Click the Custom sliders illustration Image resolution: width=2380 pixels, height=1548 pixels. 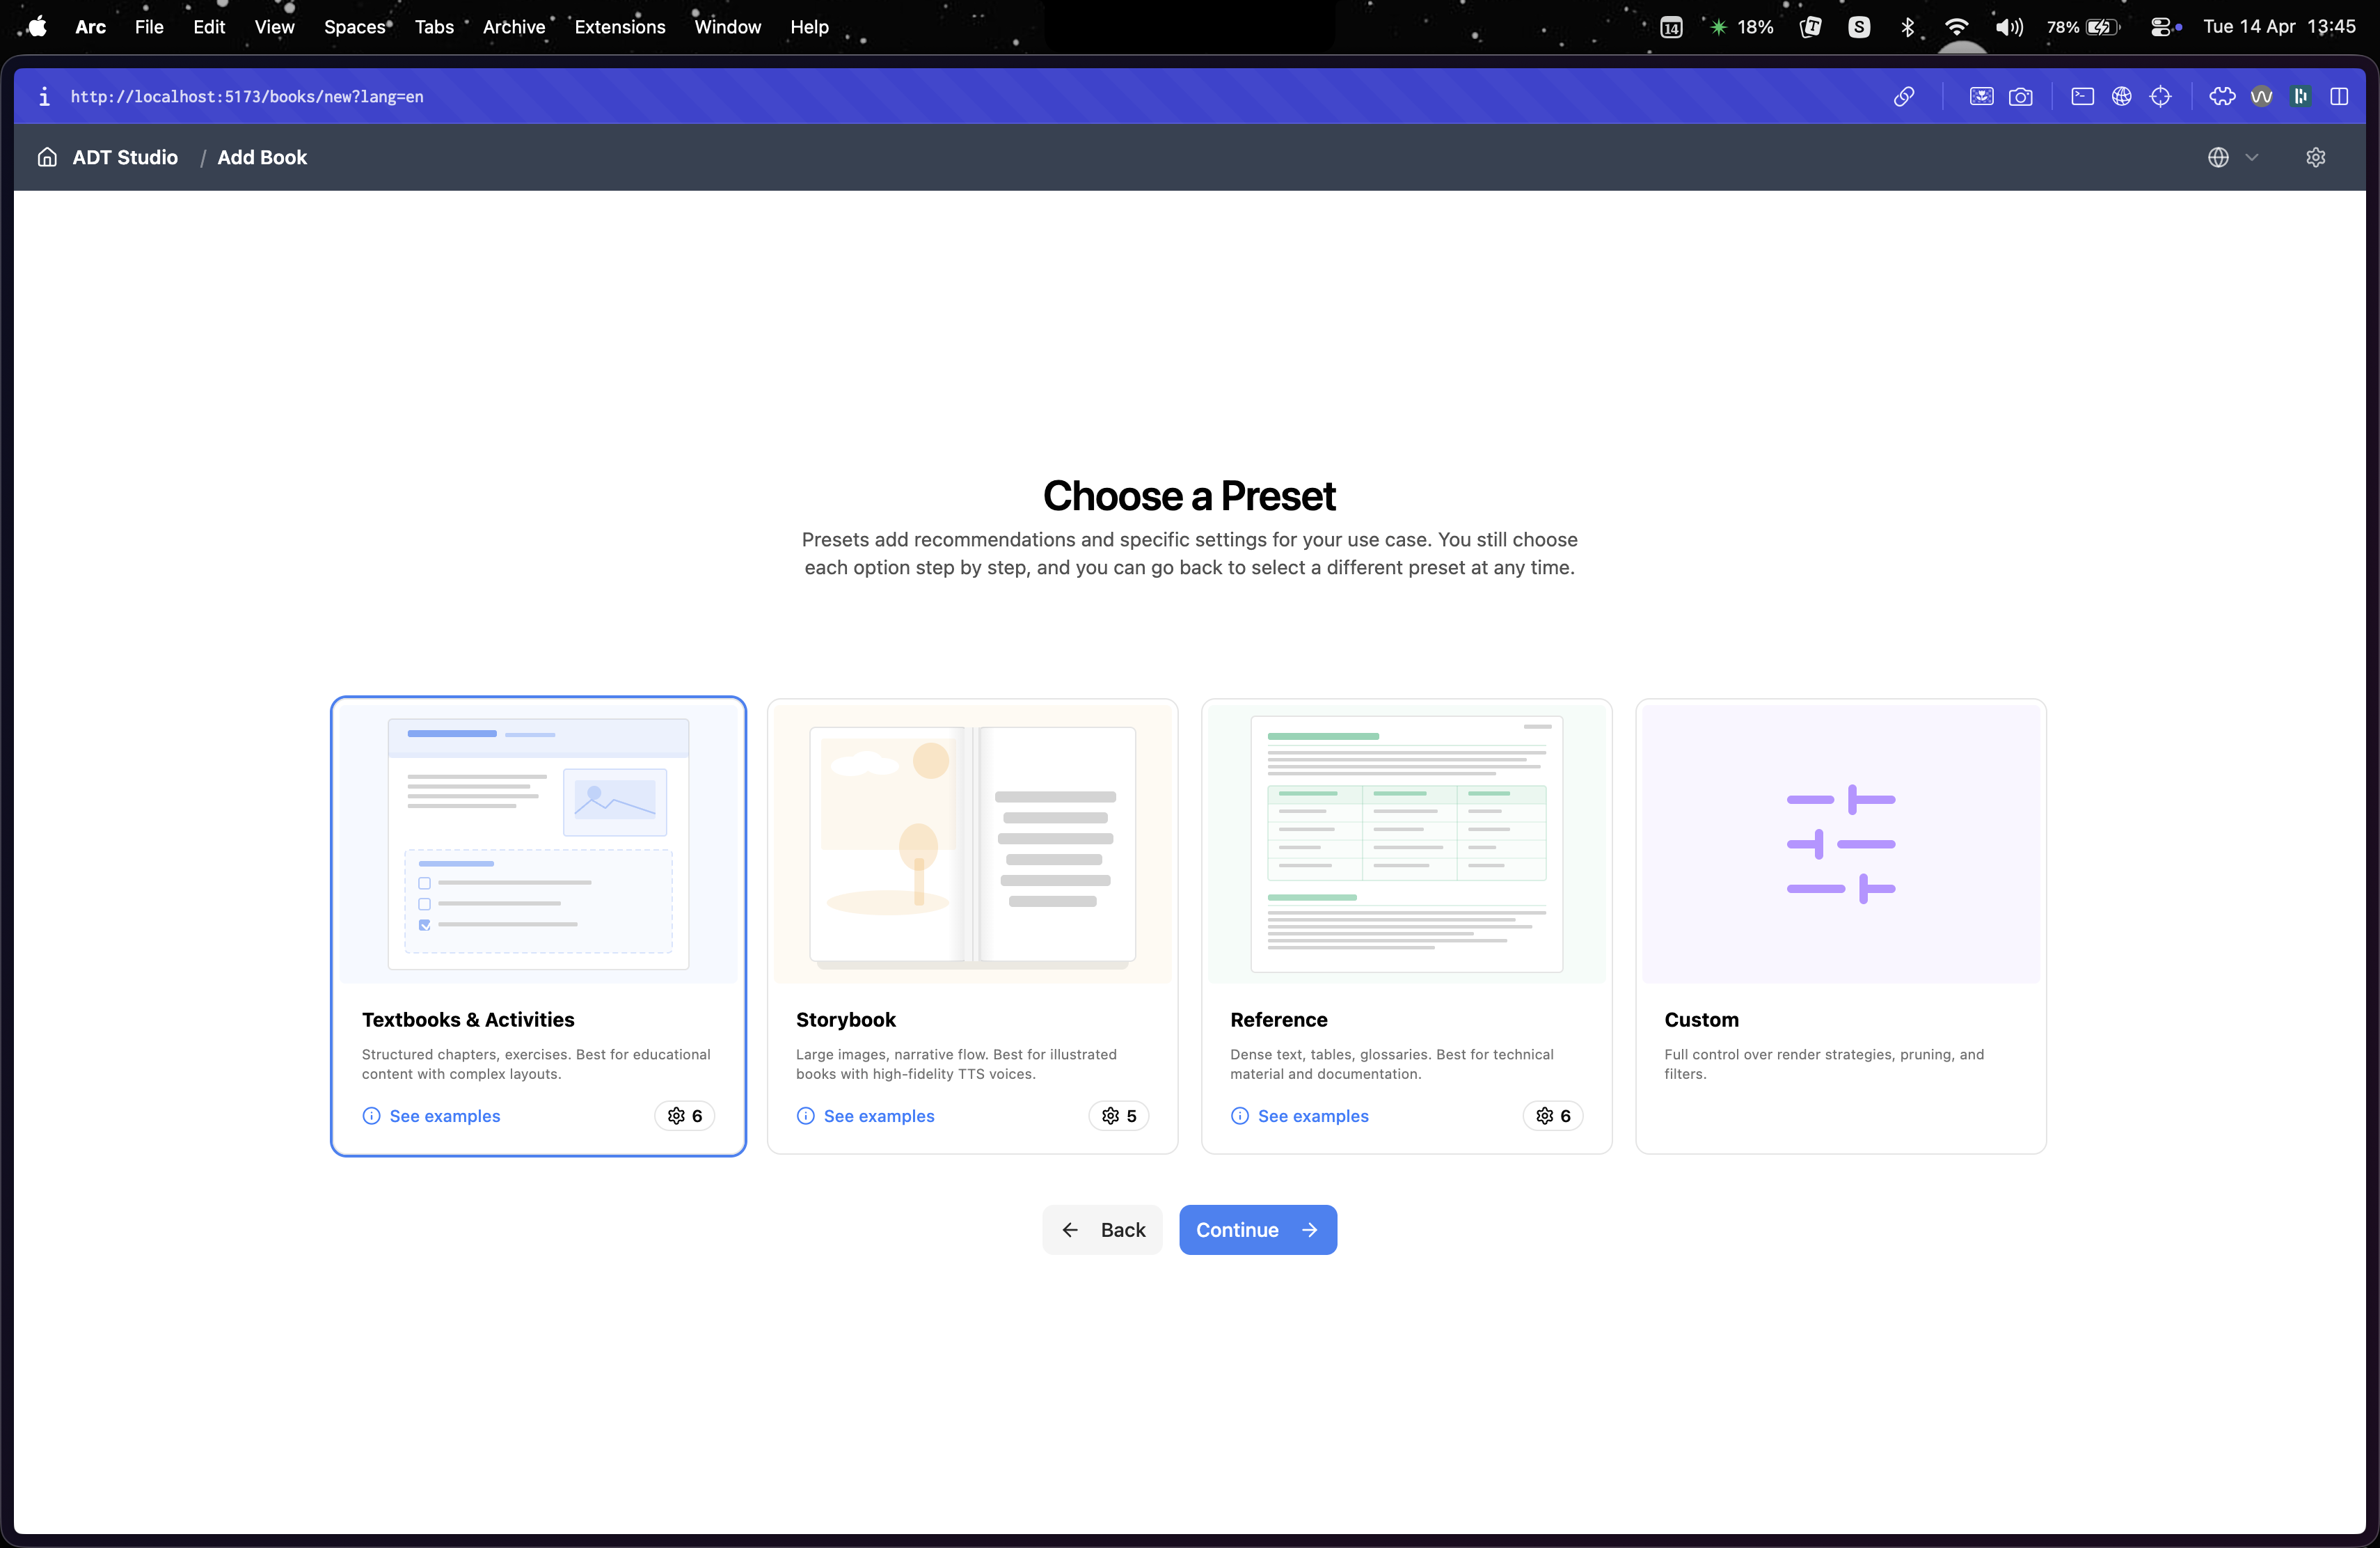tap(1840, 844)
